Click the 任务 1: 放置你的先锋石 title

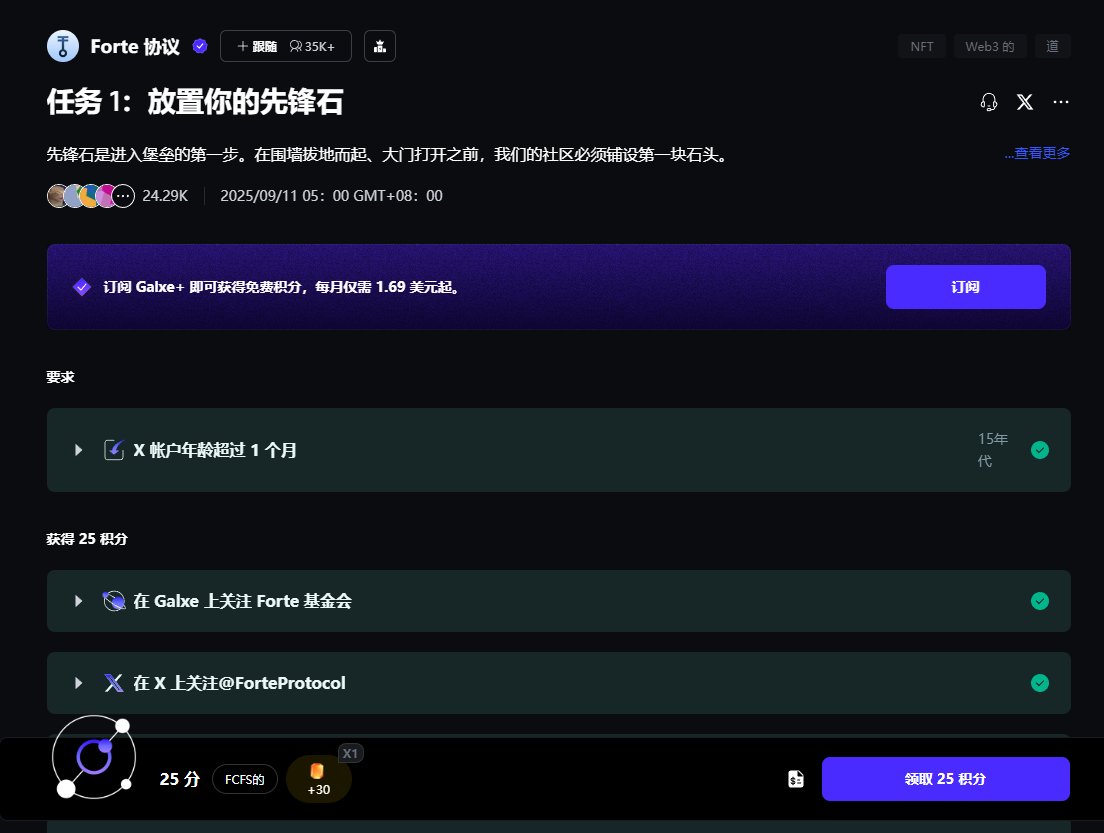tap(194, 101)
